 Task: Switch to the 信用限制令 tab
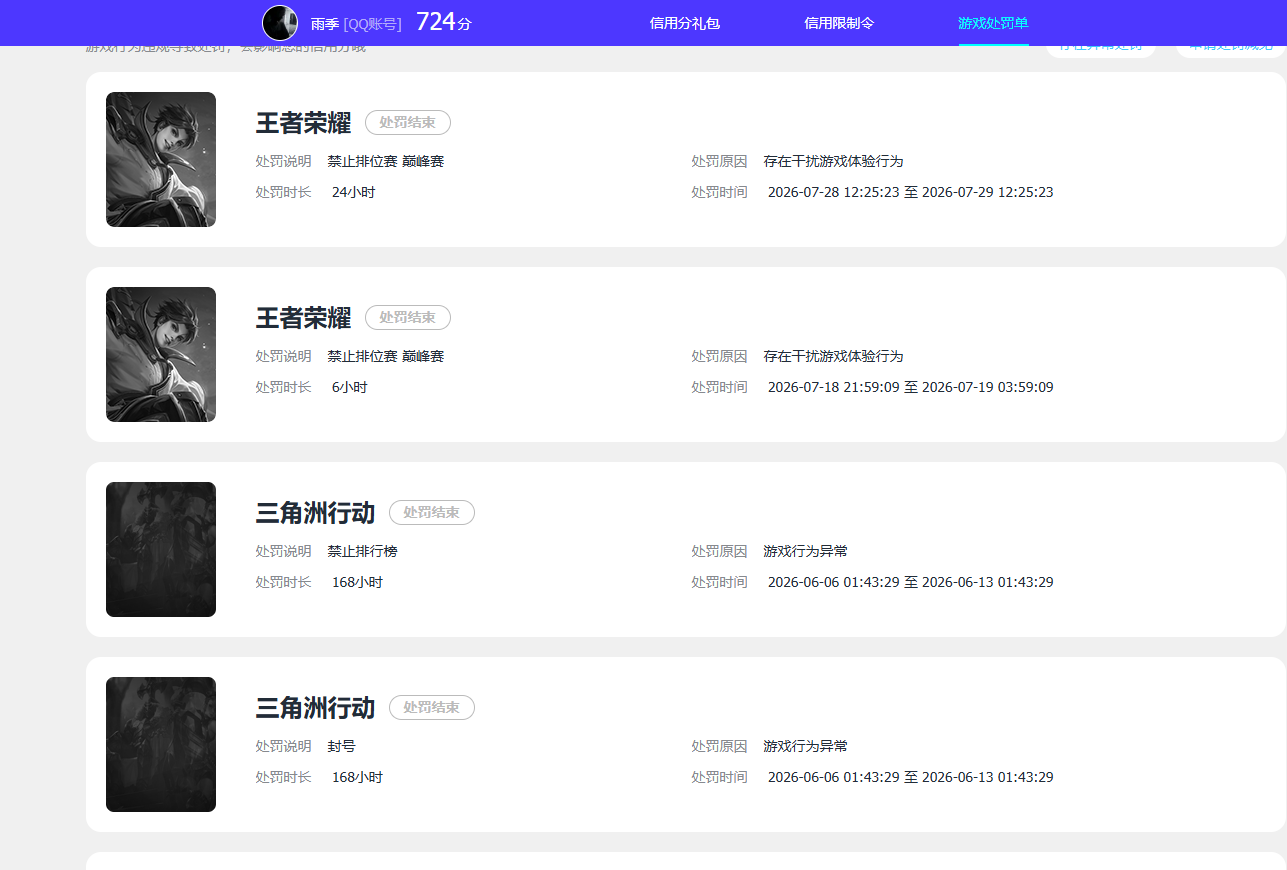(839, 23)
